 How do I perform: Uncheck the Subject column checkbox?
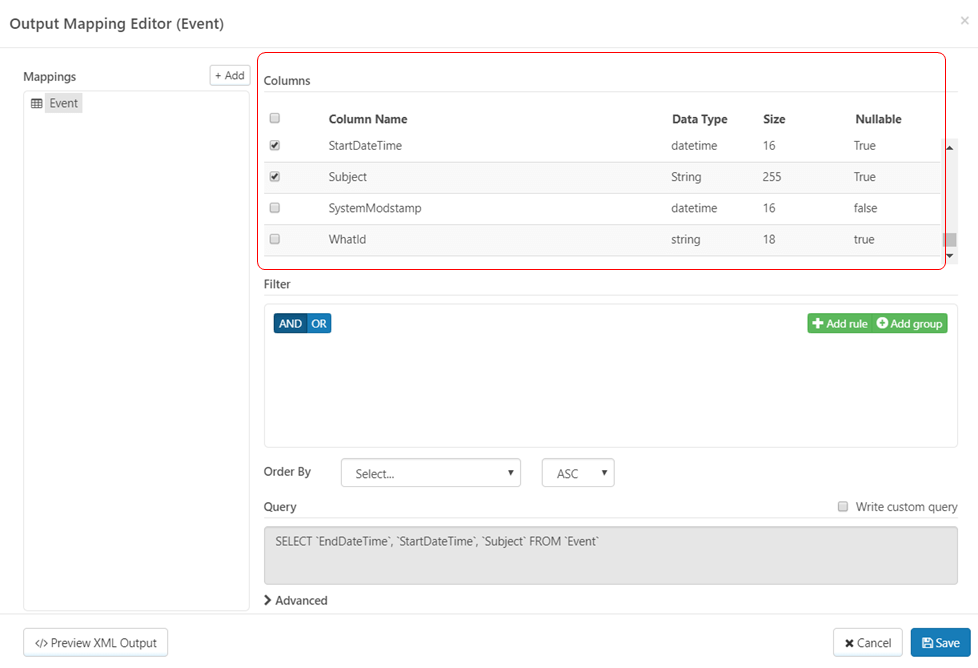point(275,176)
